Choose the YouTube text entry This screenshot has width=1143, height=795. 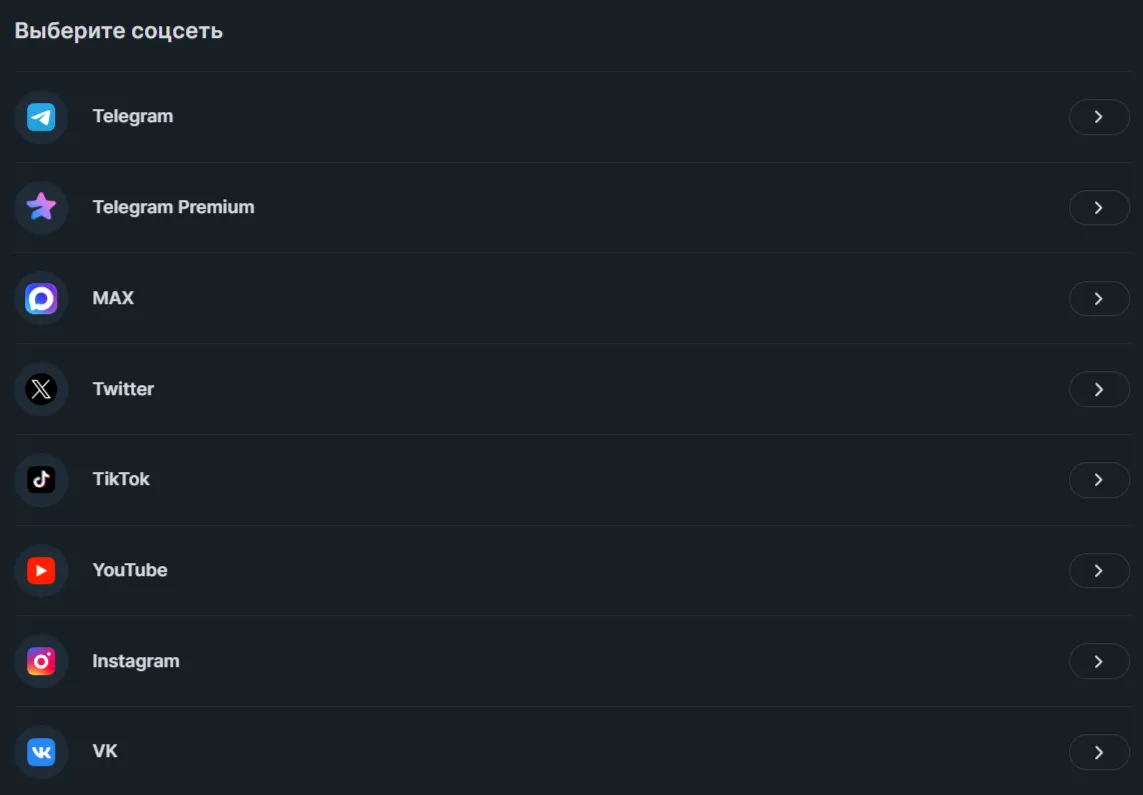click(130, 570)
